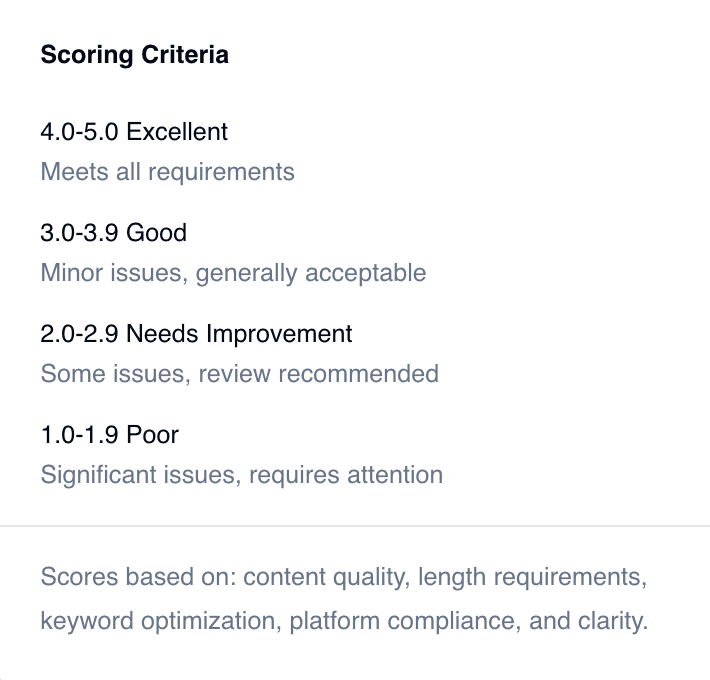Click the "3.0-3.9" score range
The width and height of the screenshot is (710, 680).
[80, 233]
